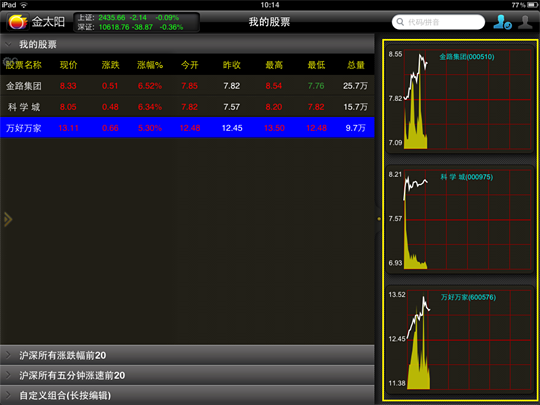Expand 沪深所有涨跌幅前20 section
Screen dimensions: 540x405
pos(187,355)
